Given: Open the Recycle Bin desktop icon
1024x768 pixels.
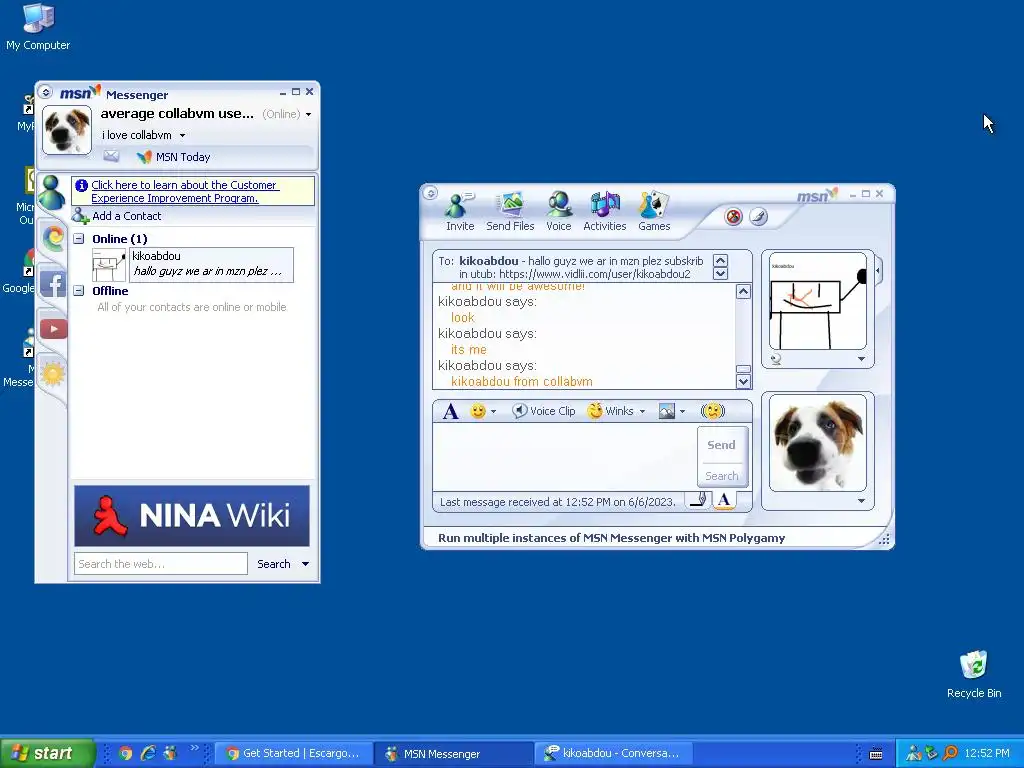Looking at the screenshot, I should pyautogui.click(x=974, y=675).
